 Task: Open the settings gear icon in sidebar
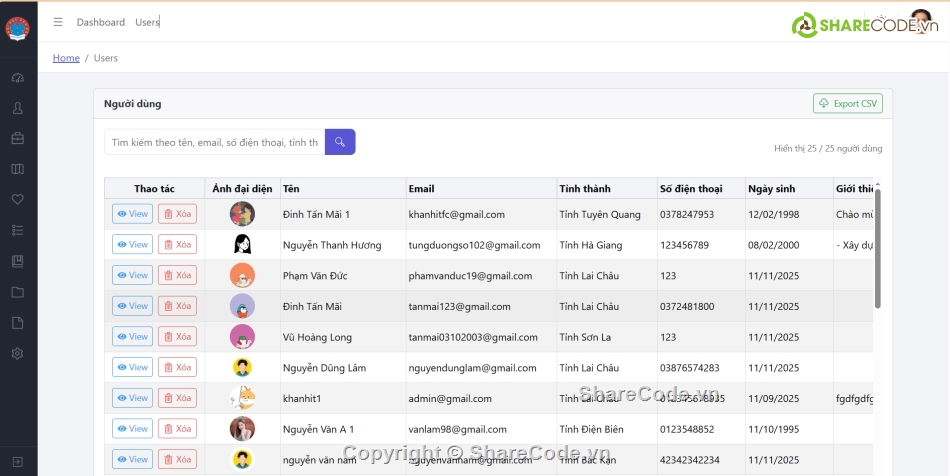click(17, 353)
